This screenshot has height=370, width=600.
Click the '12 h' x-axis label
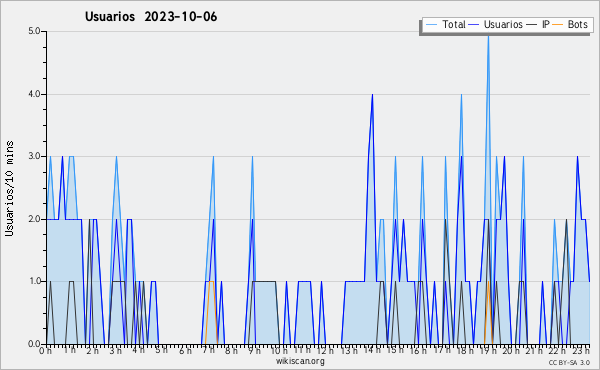click(x=325, y=350)
